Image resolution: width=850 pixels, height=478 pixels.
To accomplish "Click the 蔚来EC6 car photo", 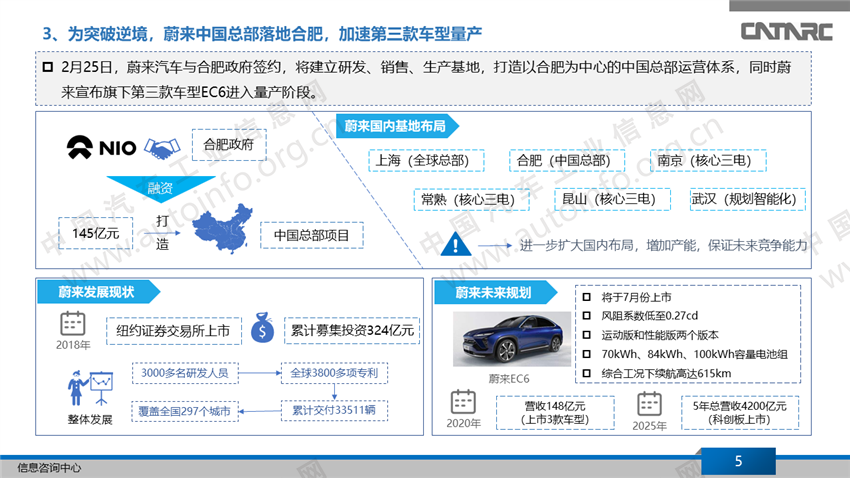I will [x=512, y=339].
